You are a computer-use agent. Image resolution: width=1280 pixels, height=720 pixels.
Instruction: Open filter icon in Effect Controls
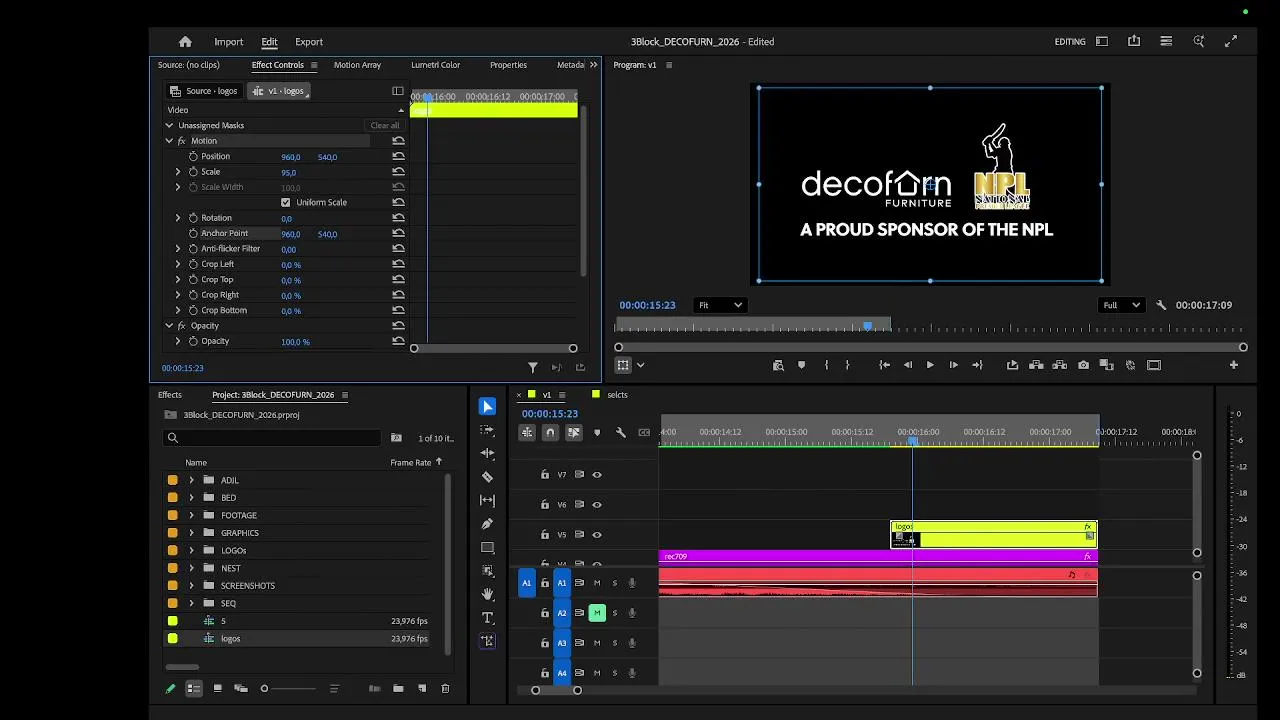click(x=532, y=368)
